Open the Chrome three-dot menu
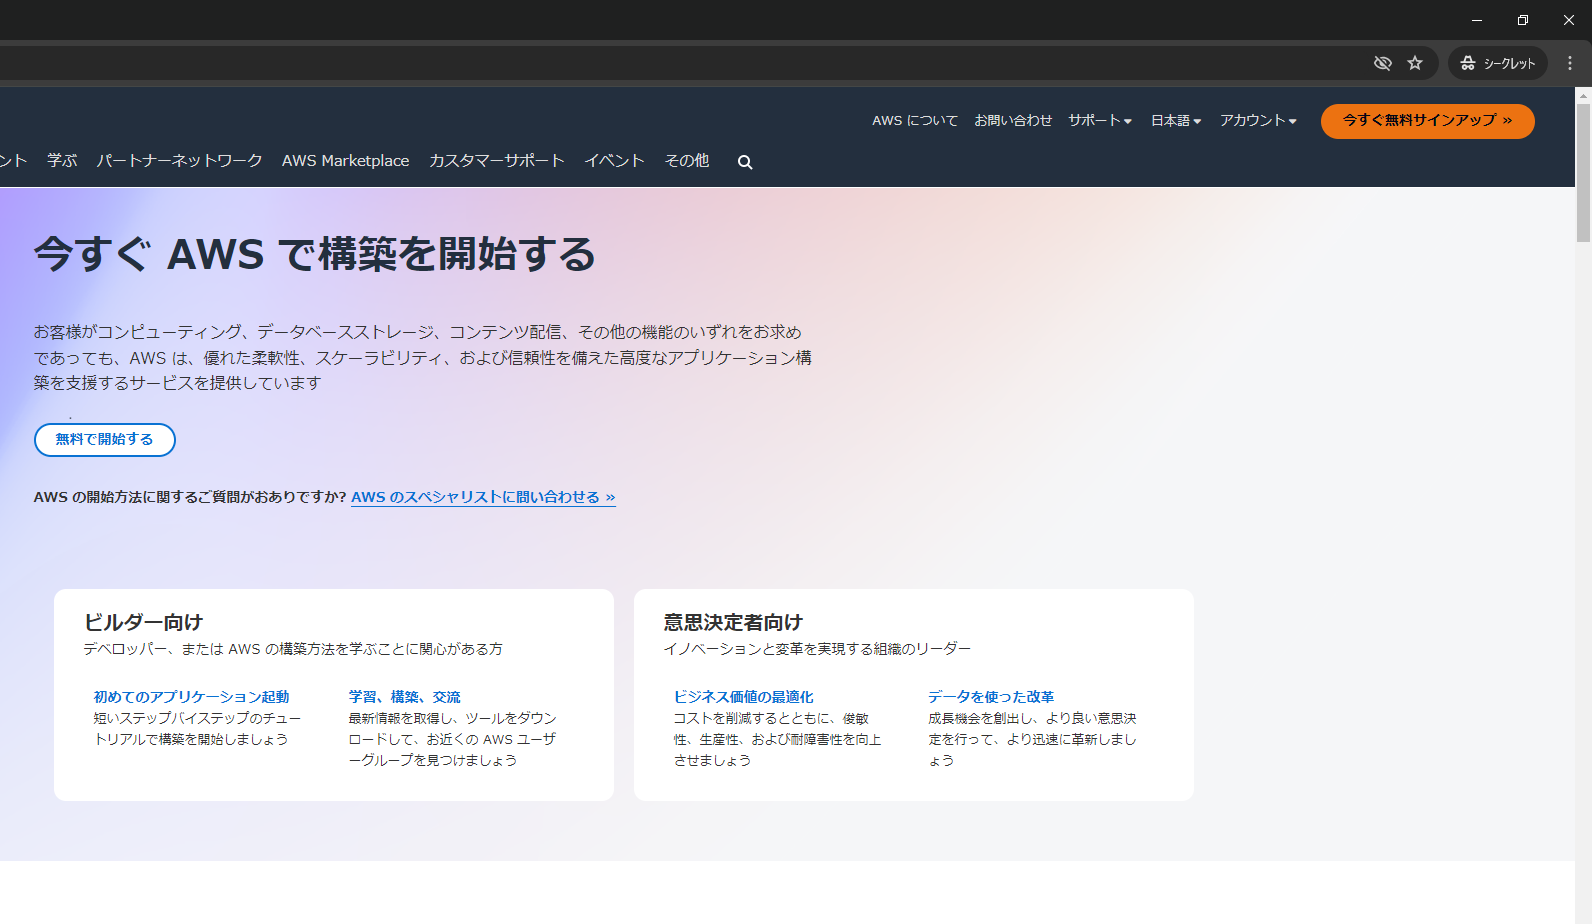 pos(1570,63)
